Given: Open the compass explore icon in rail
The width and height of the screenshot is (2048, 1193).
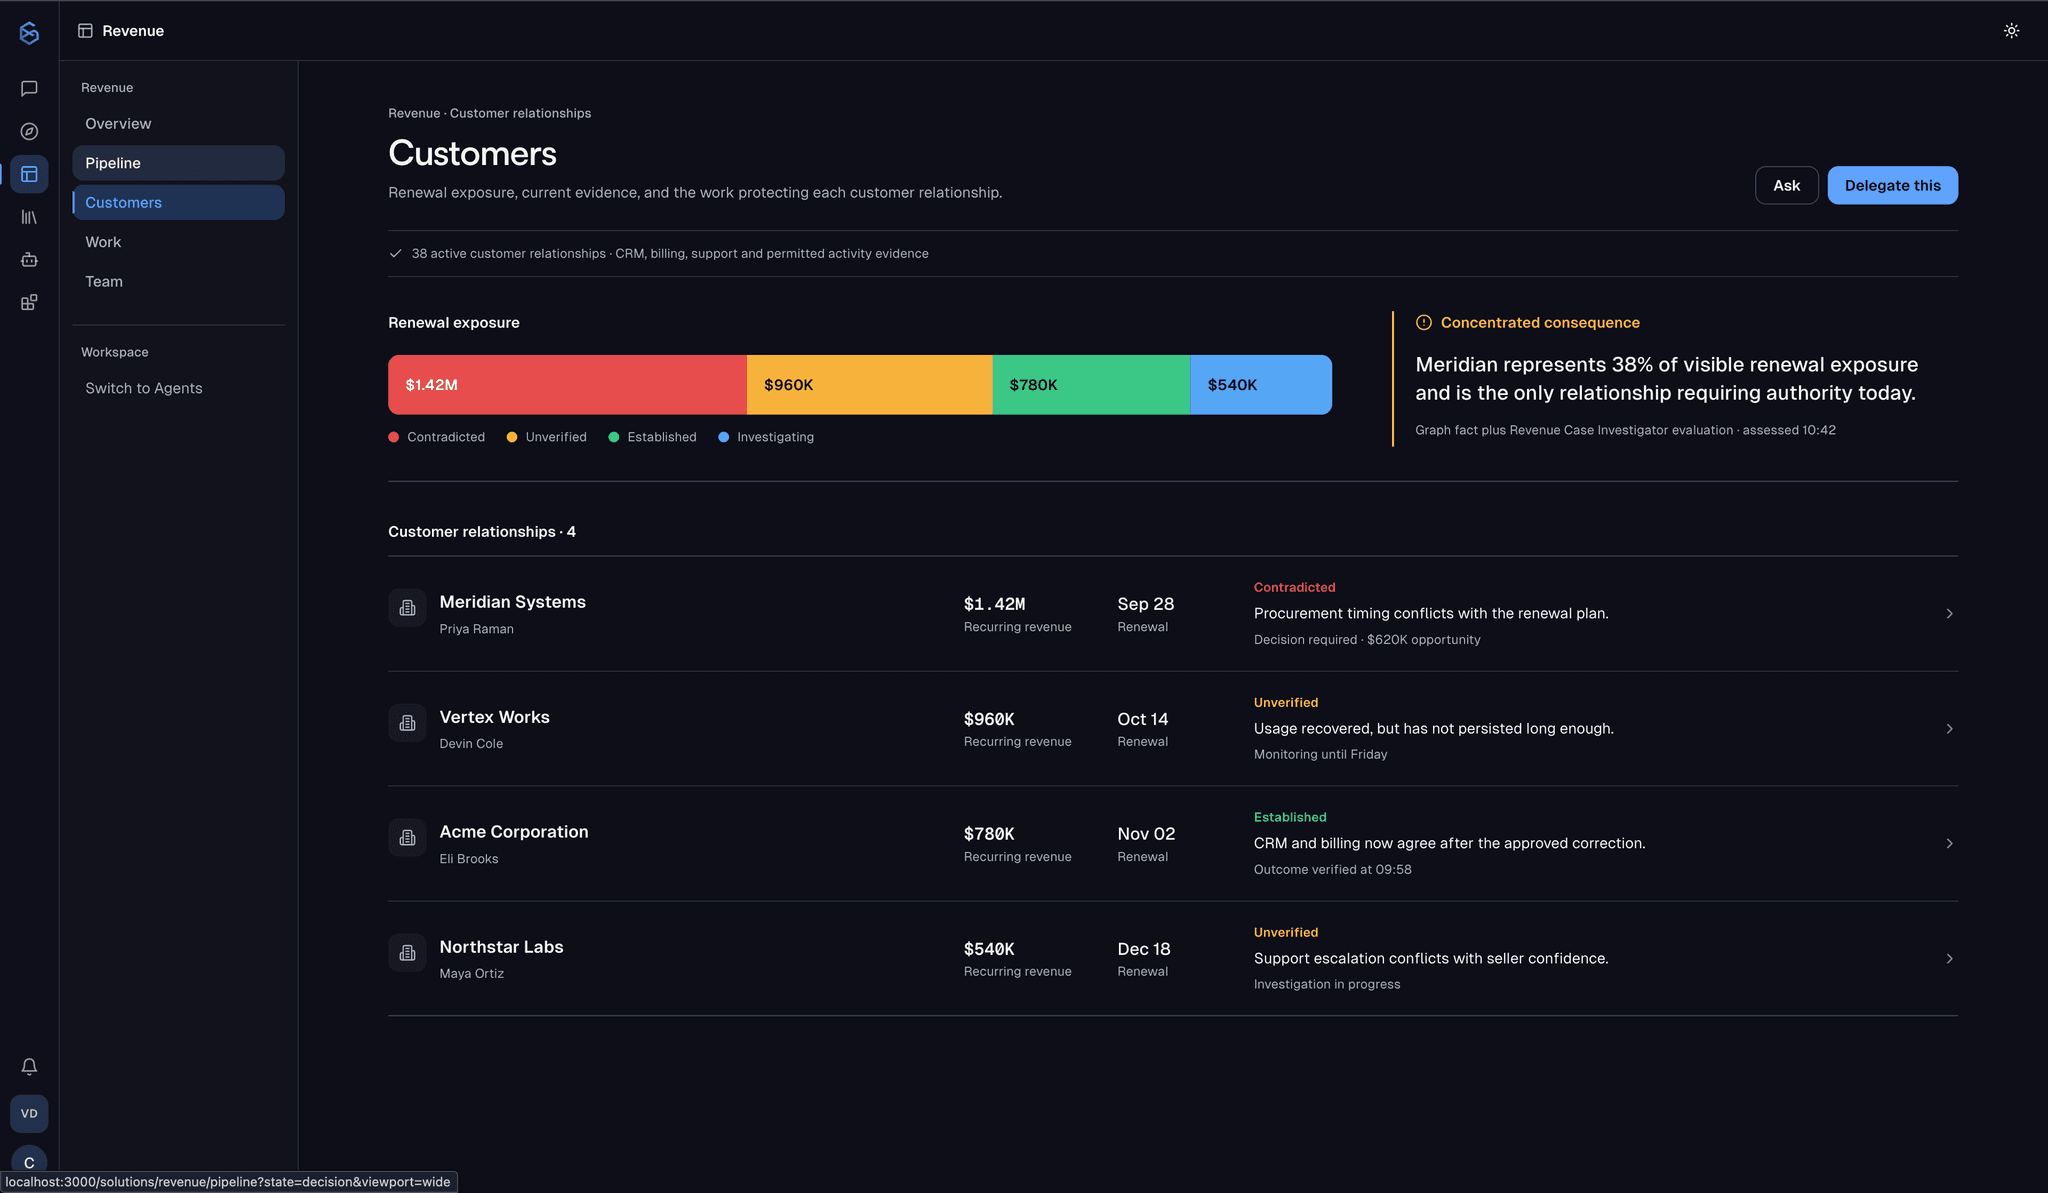Looking at the screenshot, I should 29,132.
